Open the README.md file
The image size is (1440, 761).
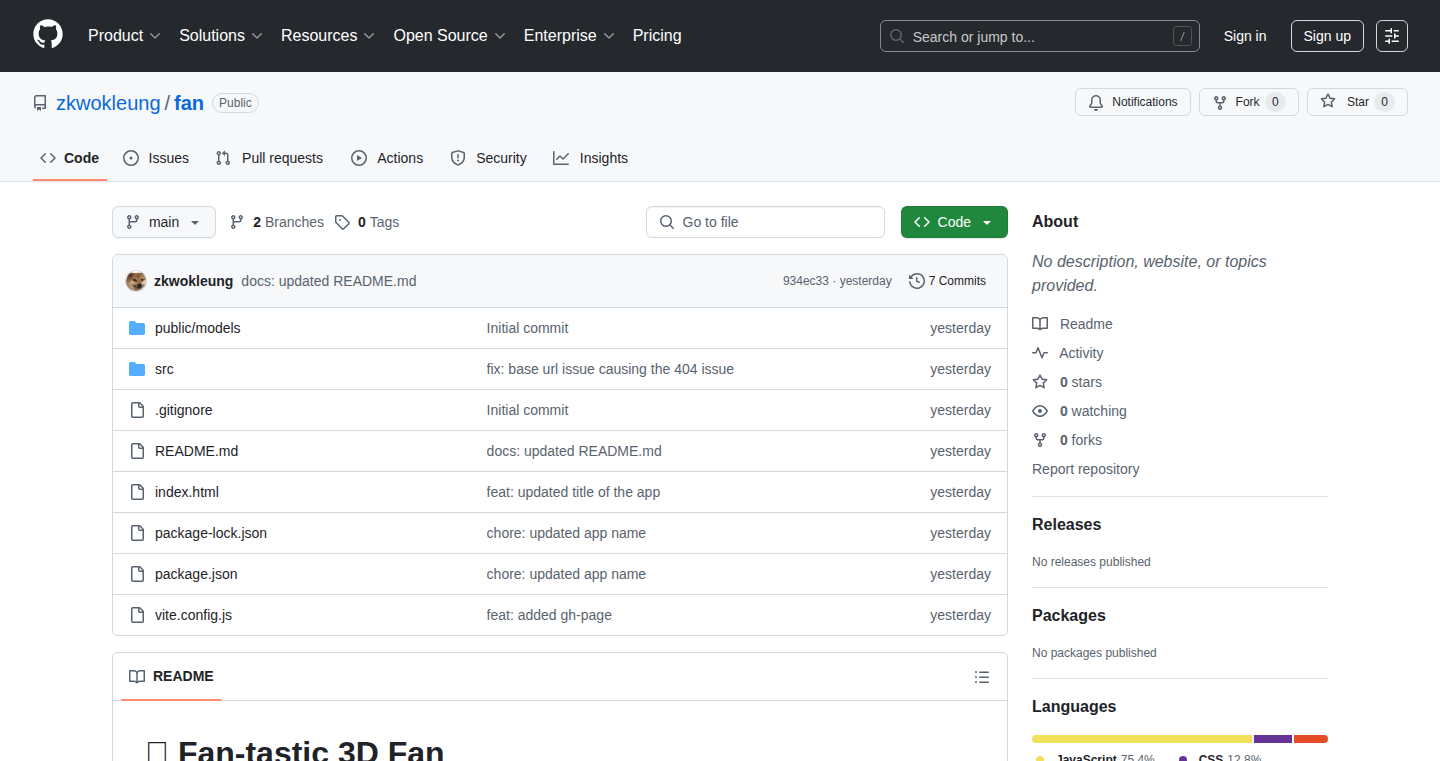[x=197, y=451]
